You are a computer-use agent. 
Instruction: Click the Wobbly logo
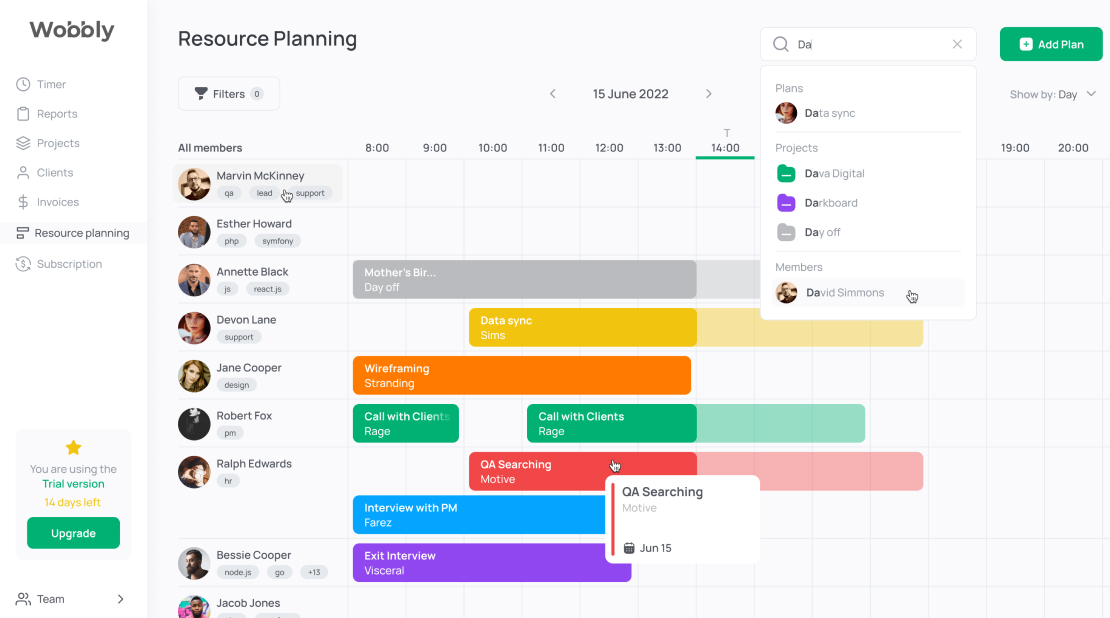71,30
